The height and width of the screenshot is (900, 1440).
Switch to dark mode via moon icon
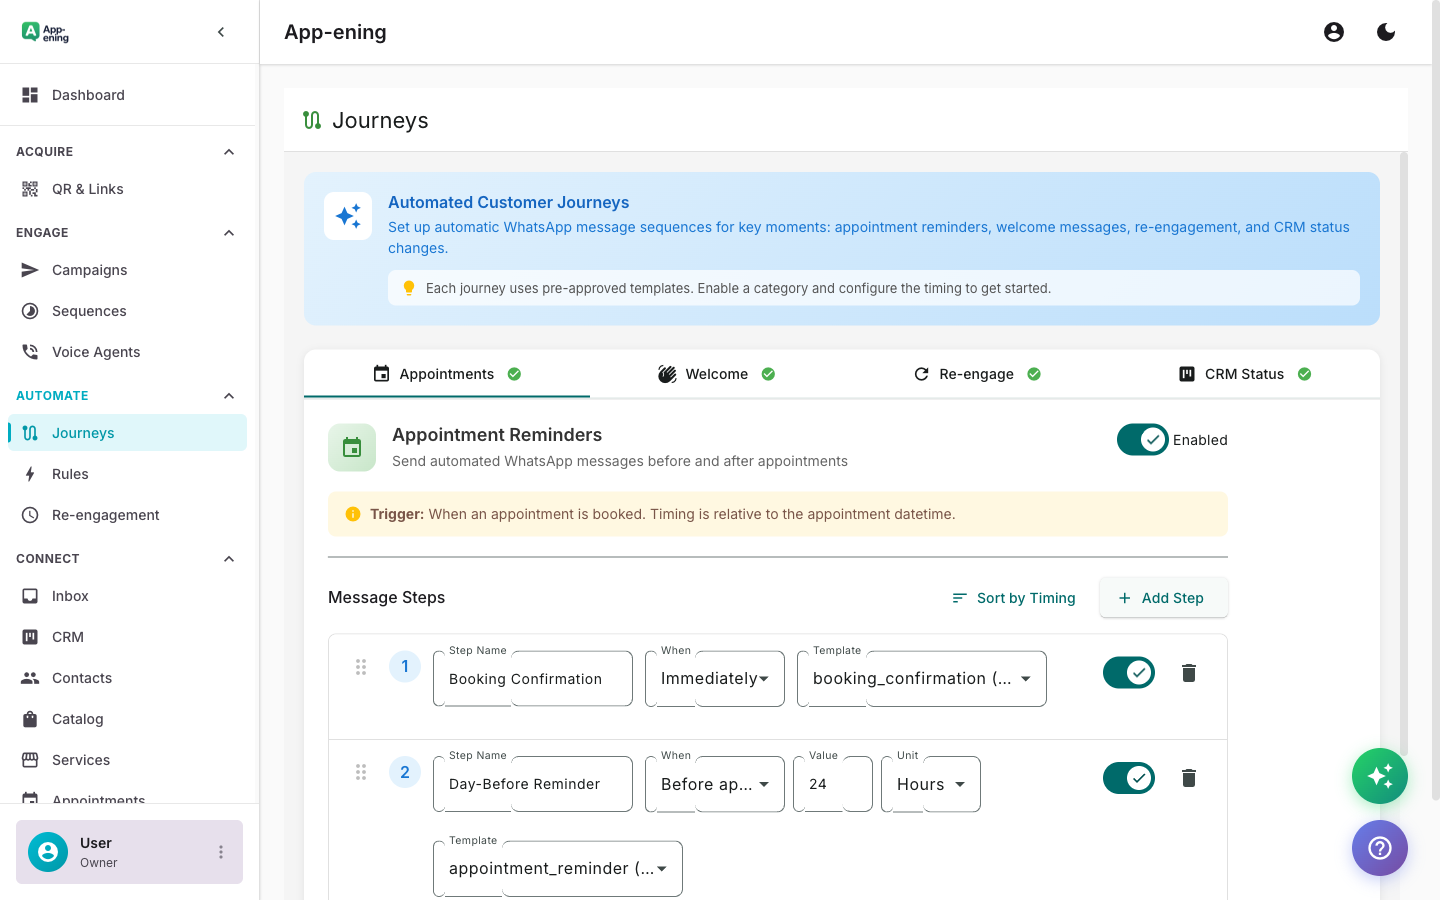click(1386, 31)
